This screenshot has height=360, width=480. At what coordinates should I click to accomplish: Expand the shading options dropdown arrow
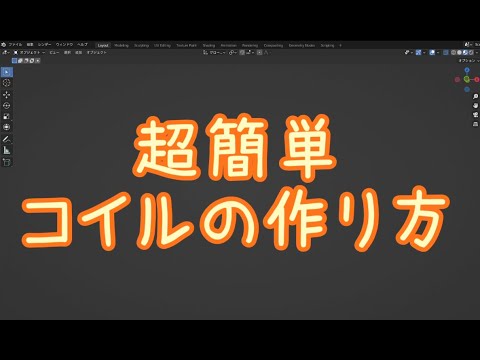coord(477,53)
